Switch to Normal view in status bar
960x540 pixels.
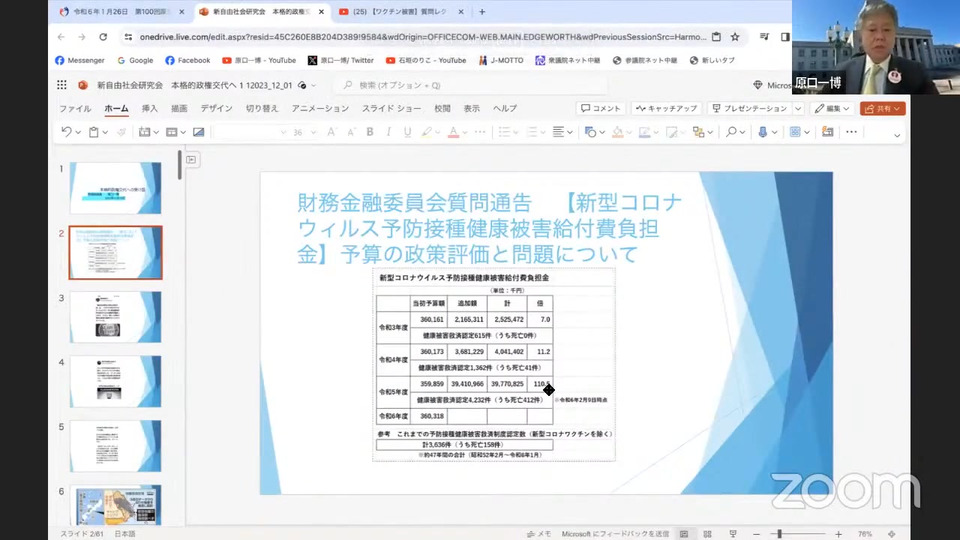[x=684, y=534]
